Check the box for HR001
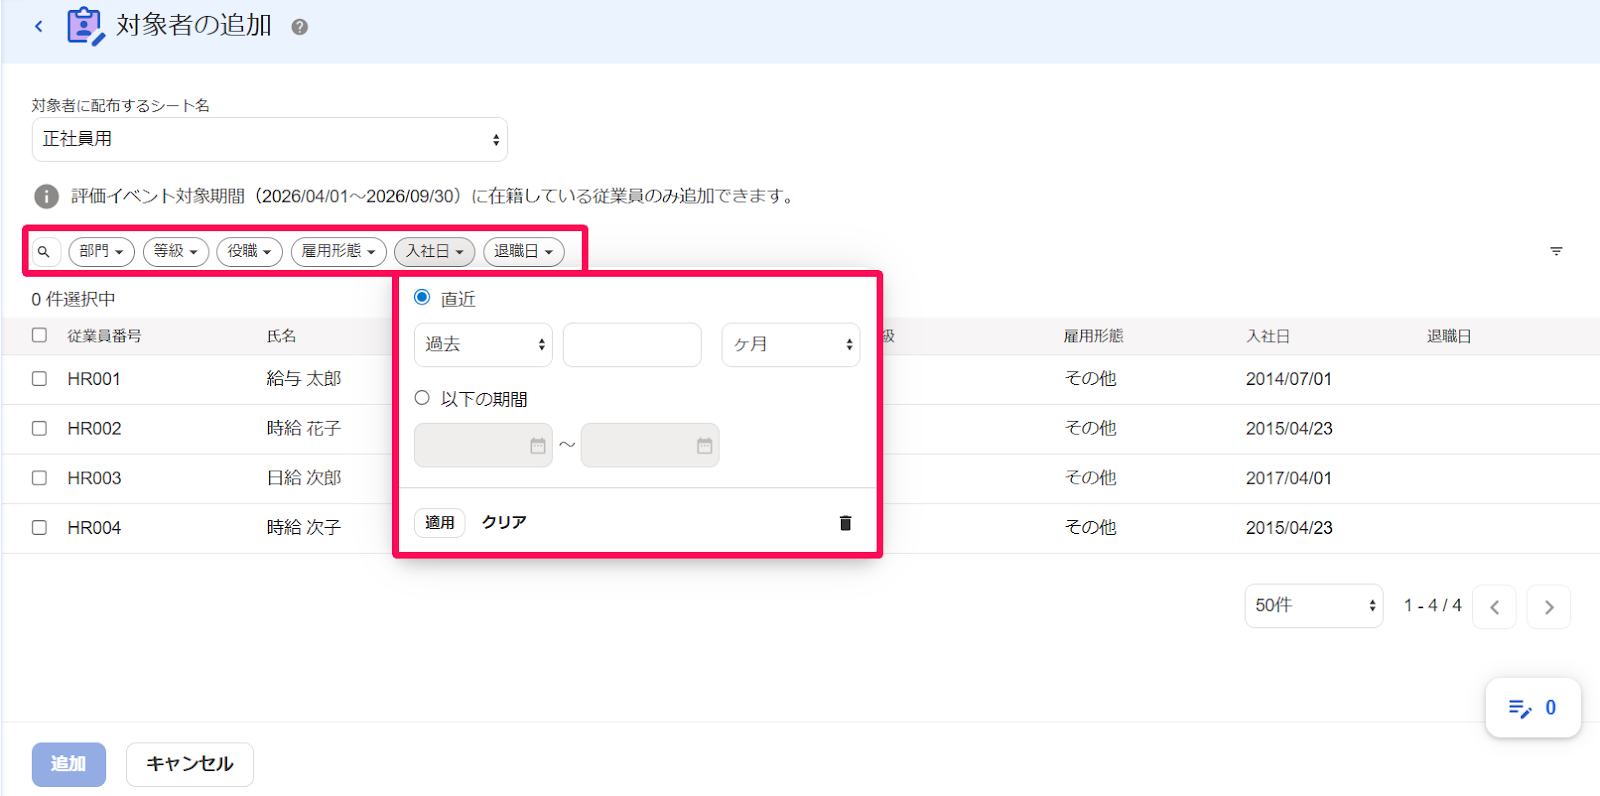 (39, 379)
